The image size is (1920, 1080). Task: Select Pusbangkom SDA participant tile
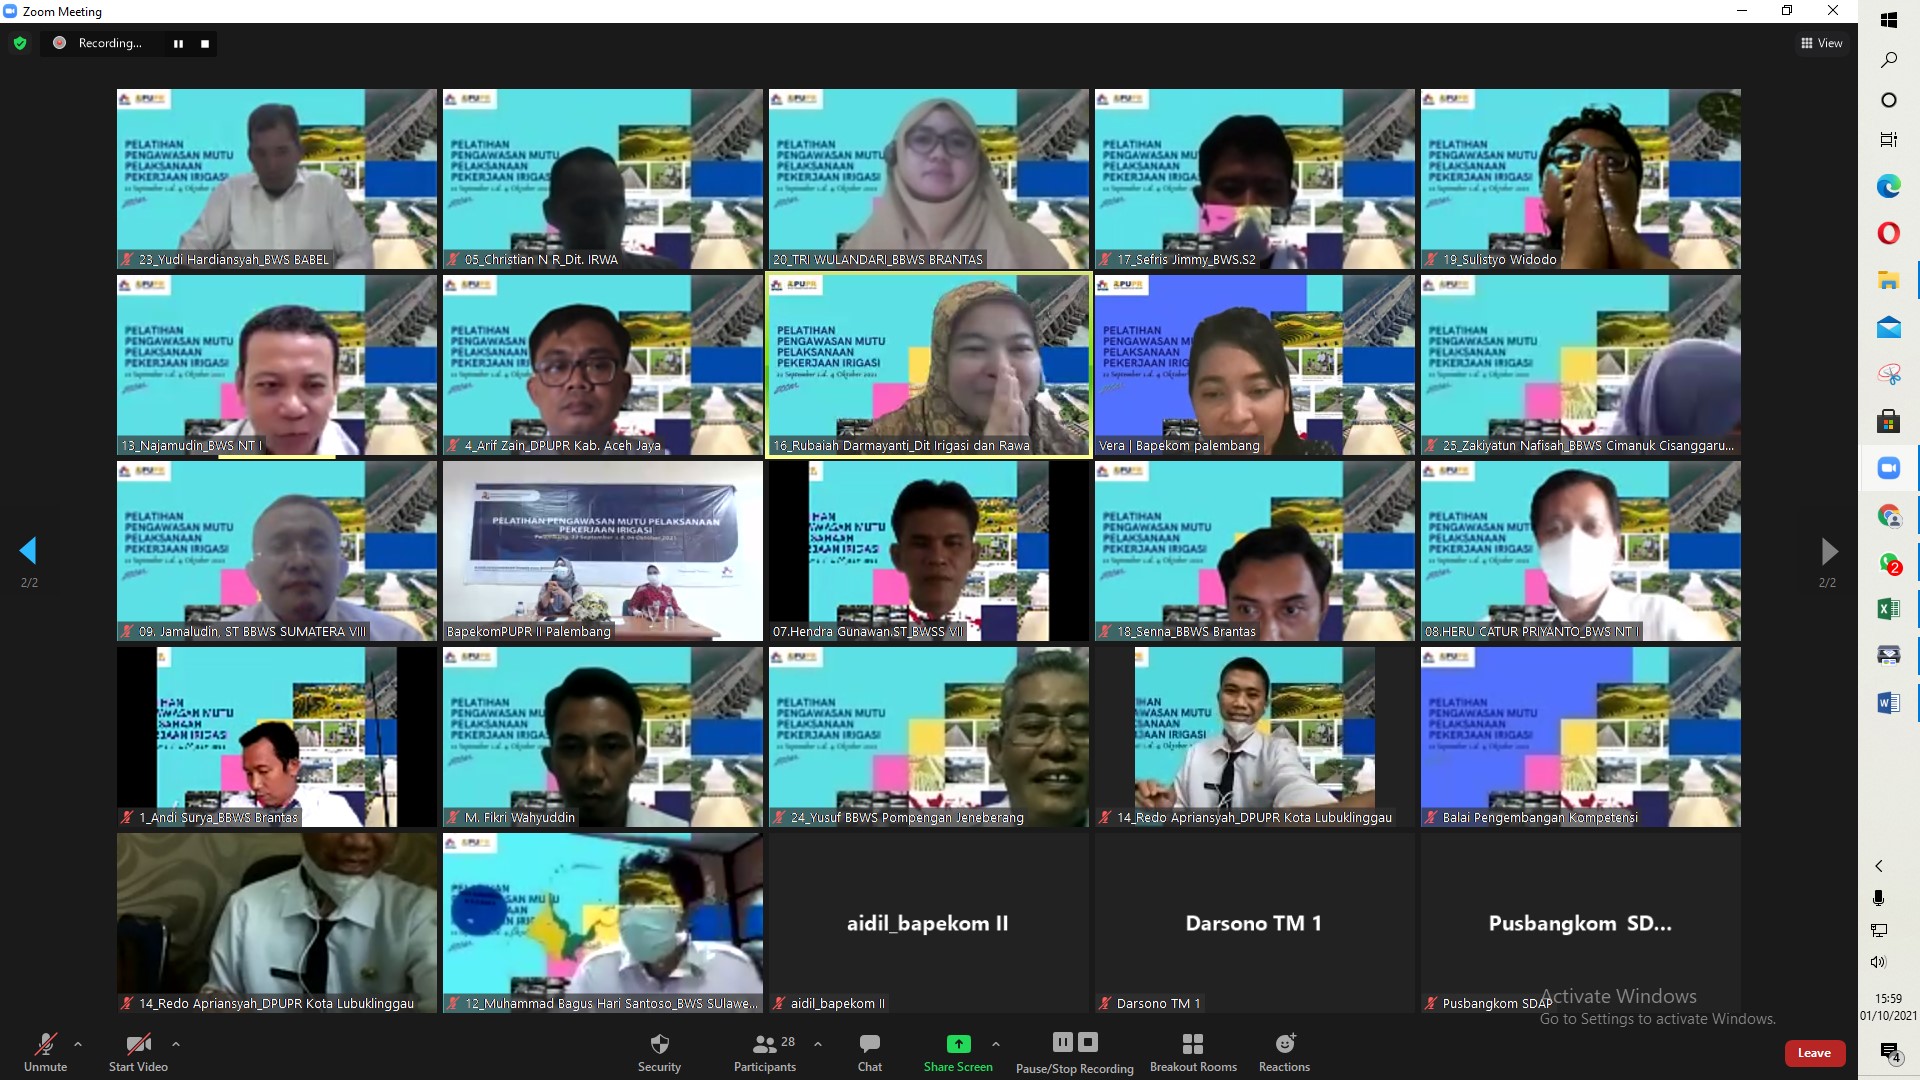pos(1581,923)
